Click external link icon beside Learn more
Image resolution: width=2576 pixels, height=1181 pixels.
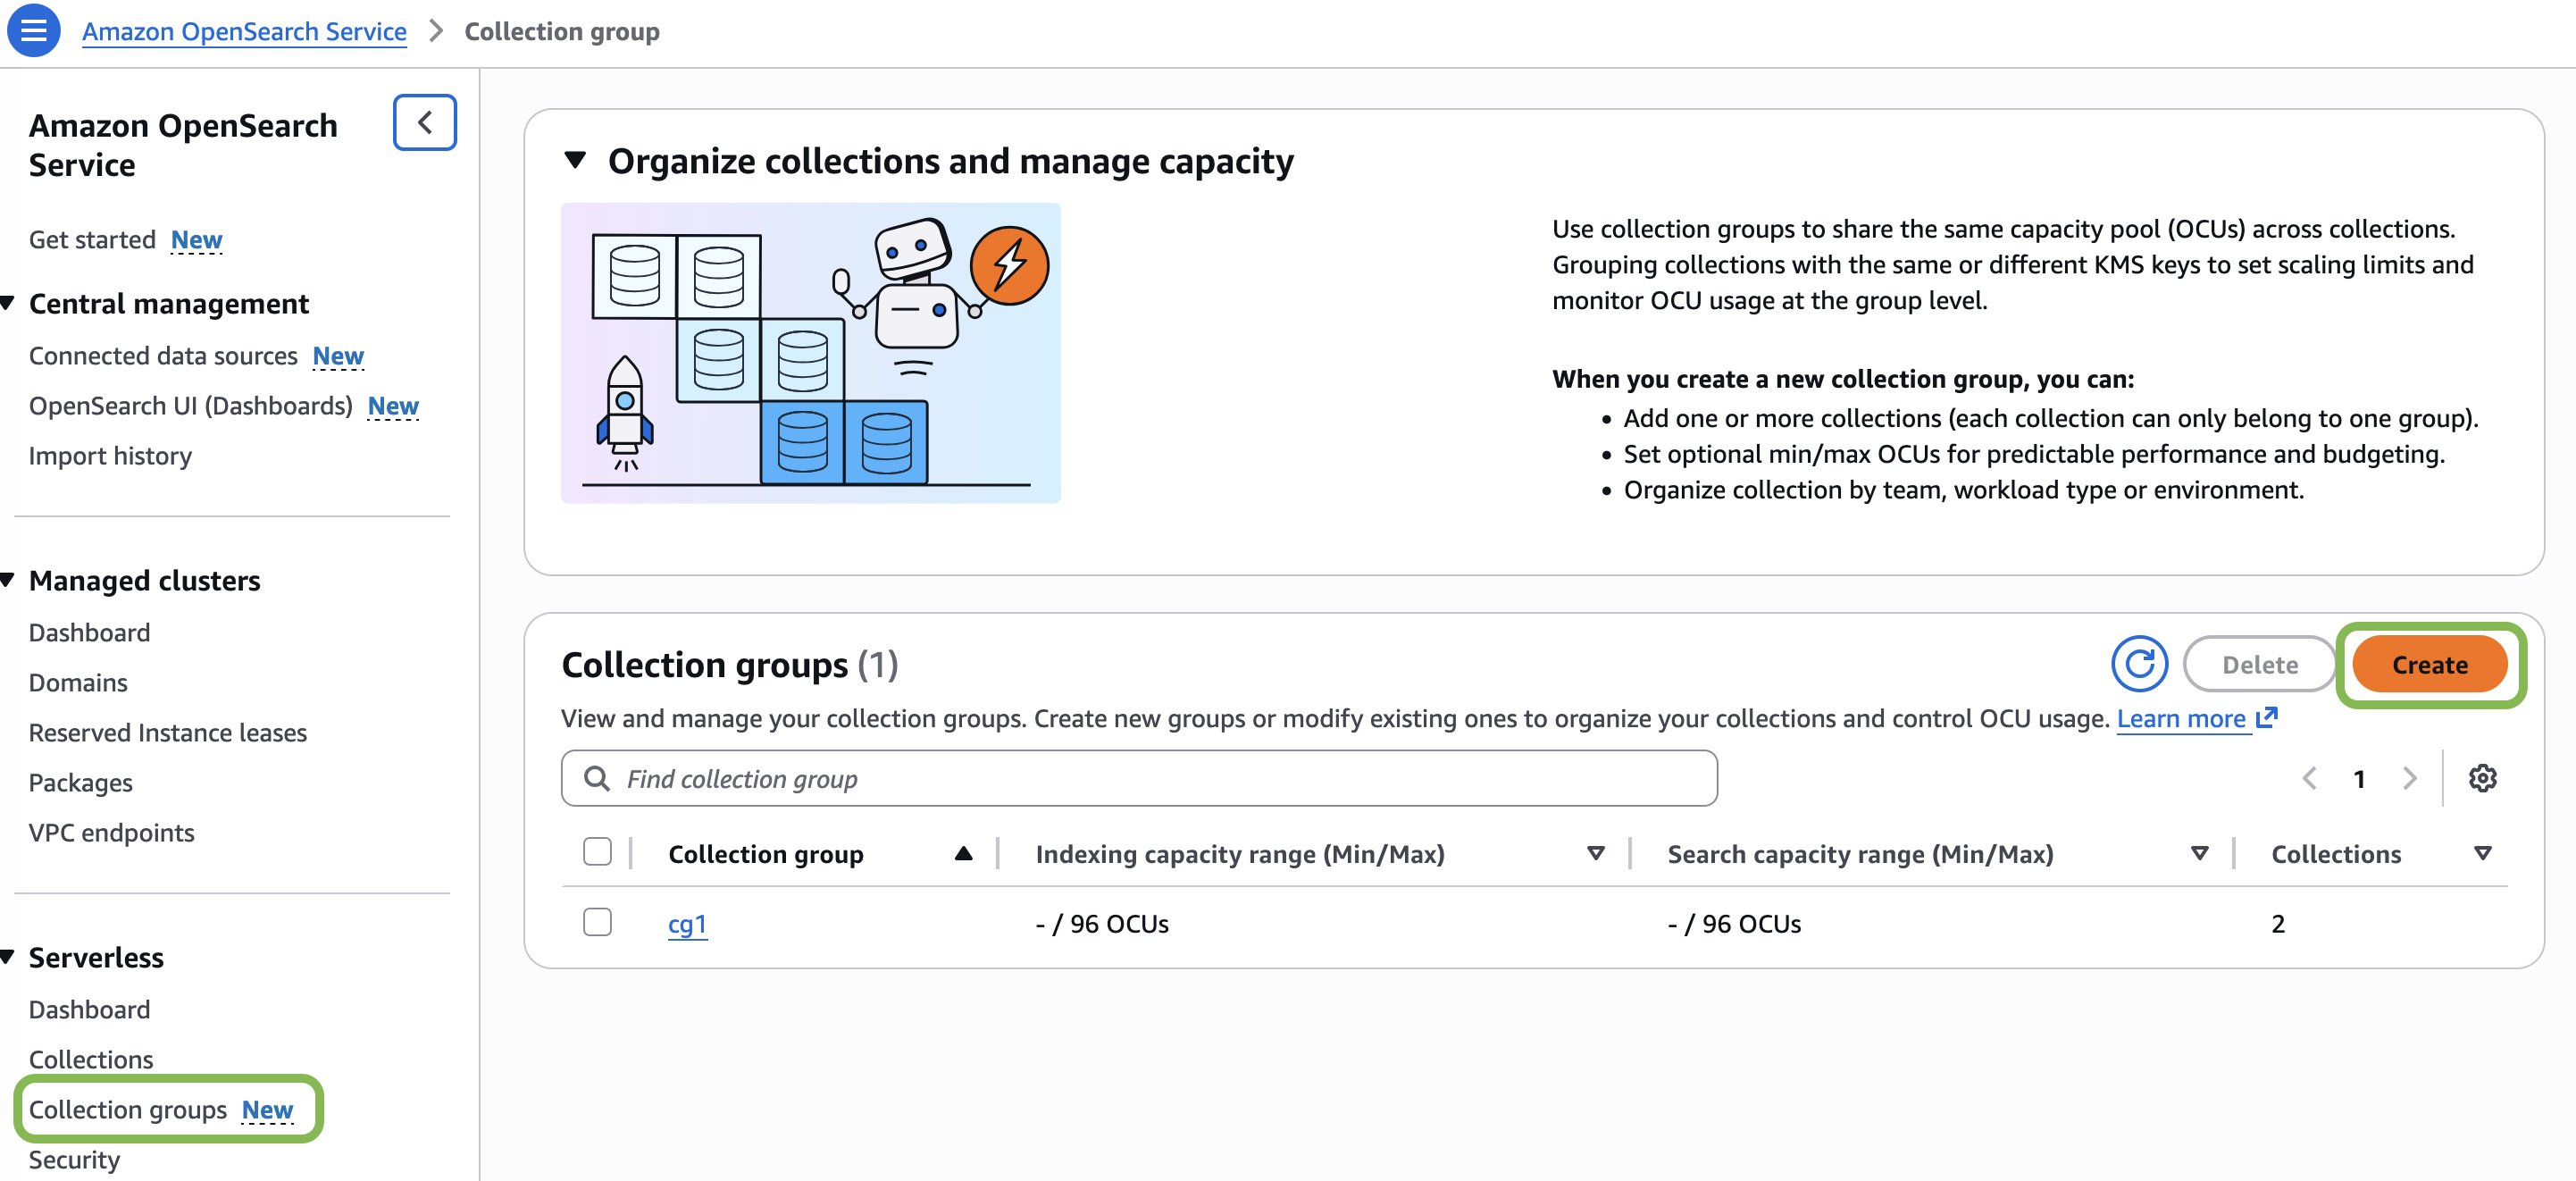(2267, 717)
